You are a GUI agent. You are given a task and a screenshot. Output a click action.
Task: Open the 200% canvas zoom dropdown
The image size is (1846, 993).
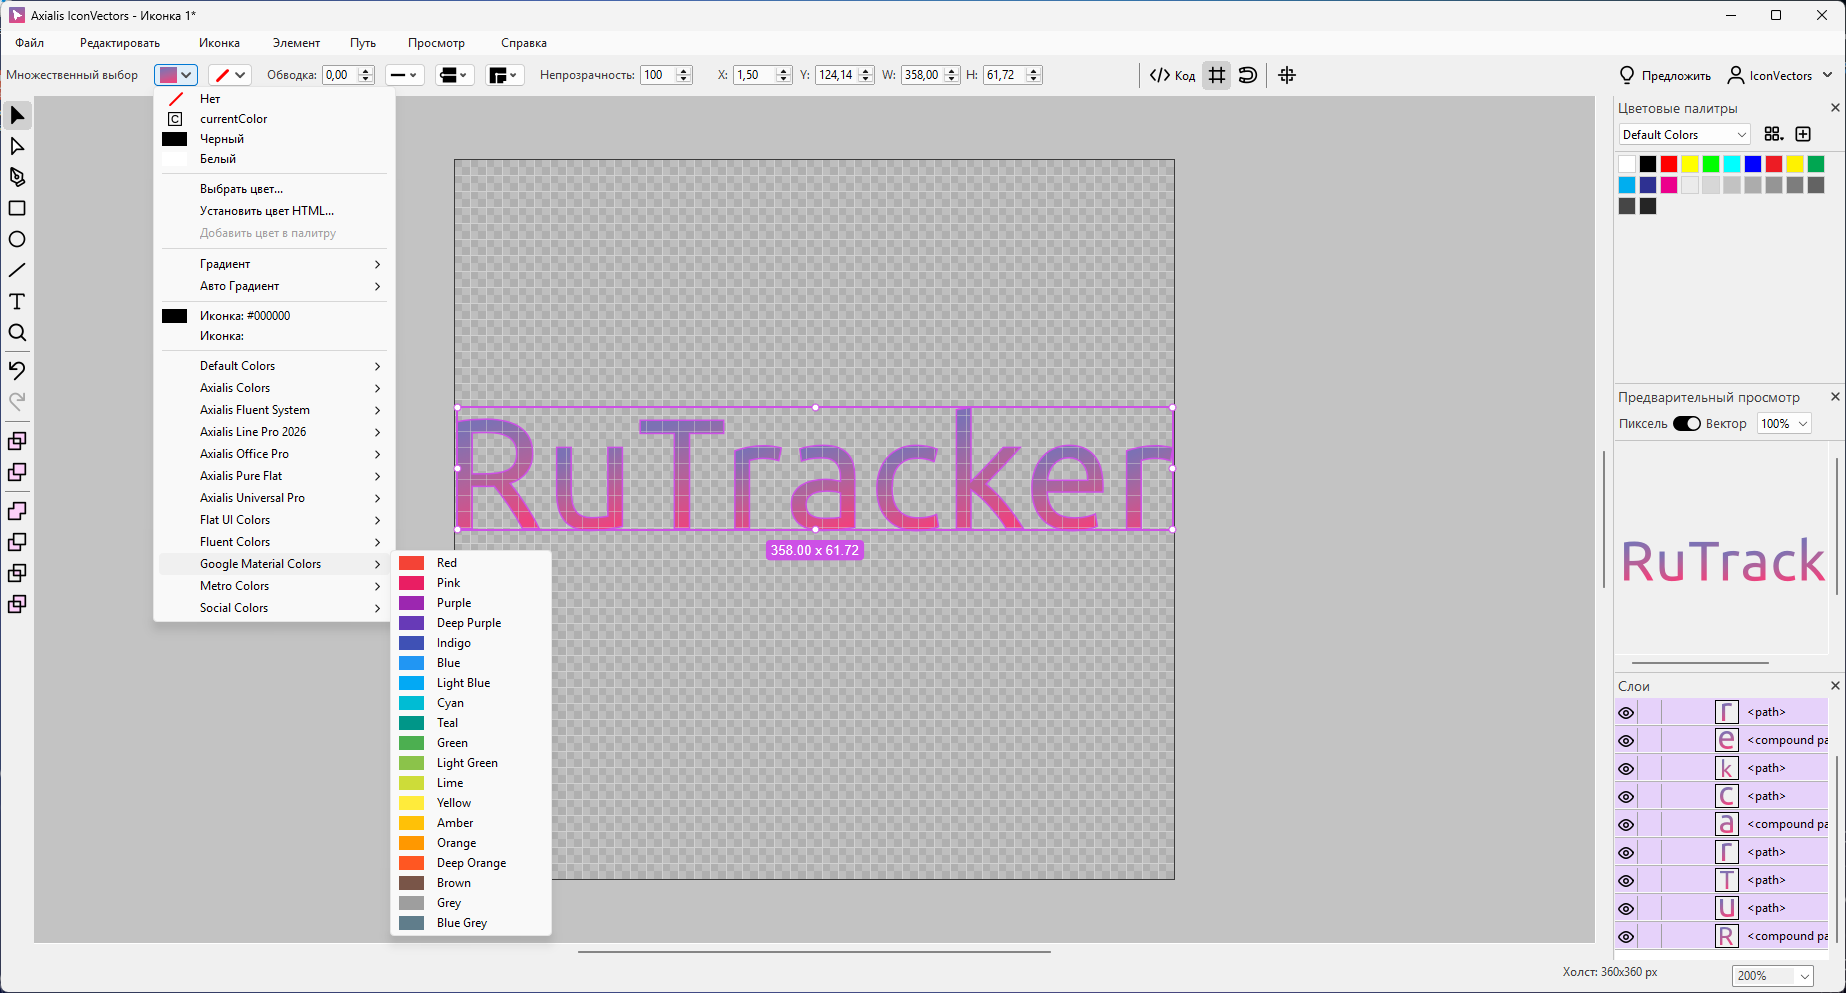[x=1773, y=976]
